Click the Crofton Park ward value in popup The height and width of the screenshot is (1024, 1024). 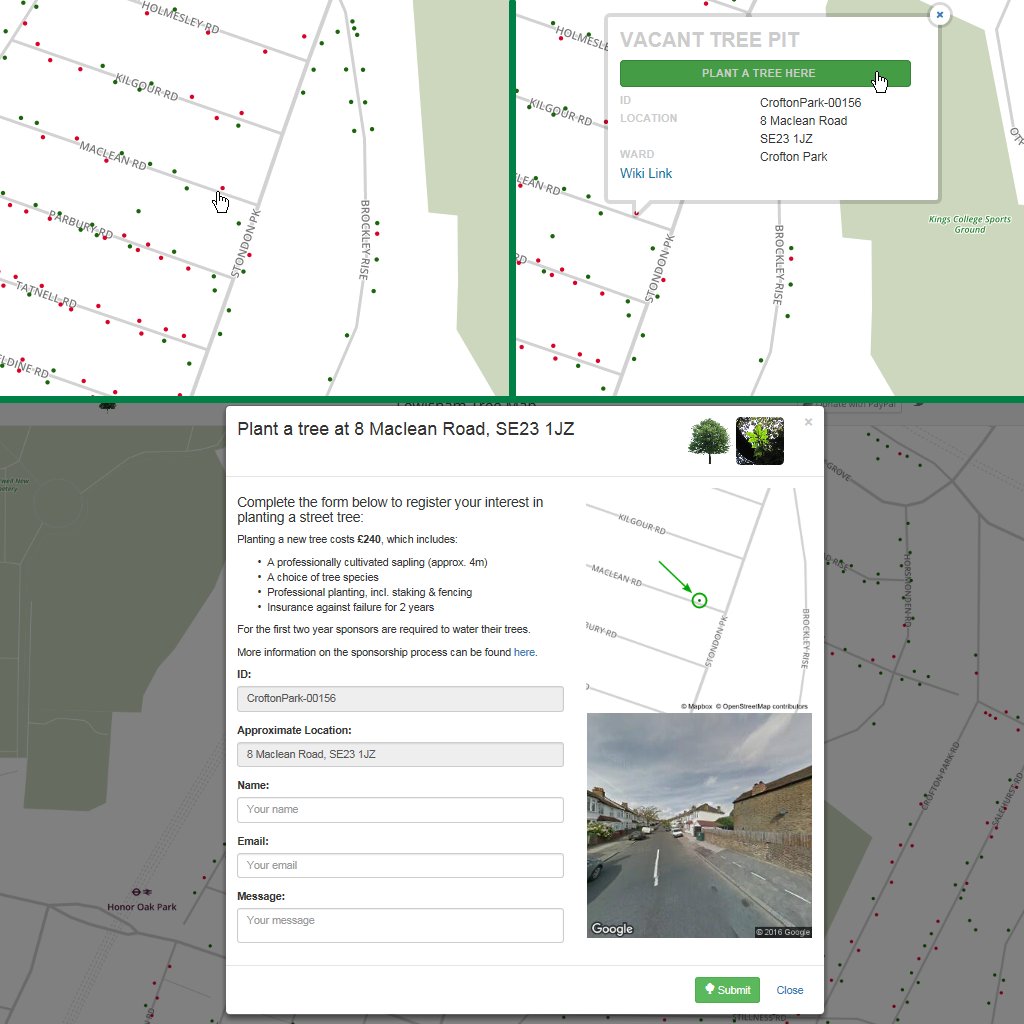coord(793,157)
